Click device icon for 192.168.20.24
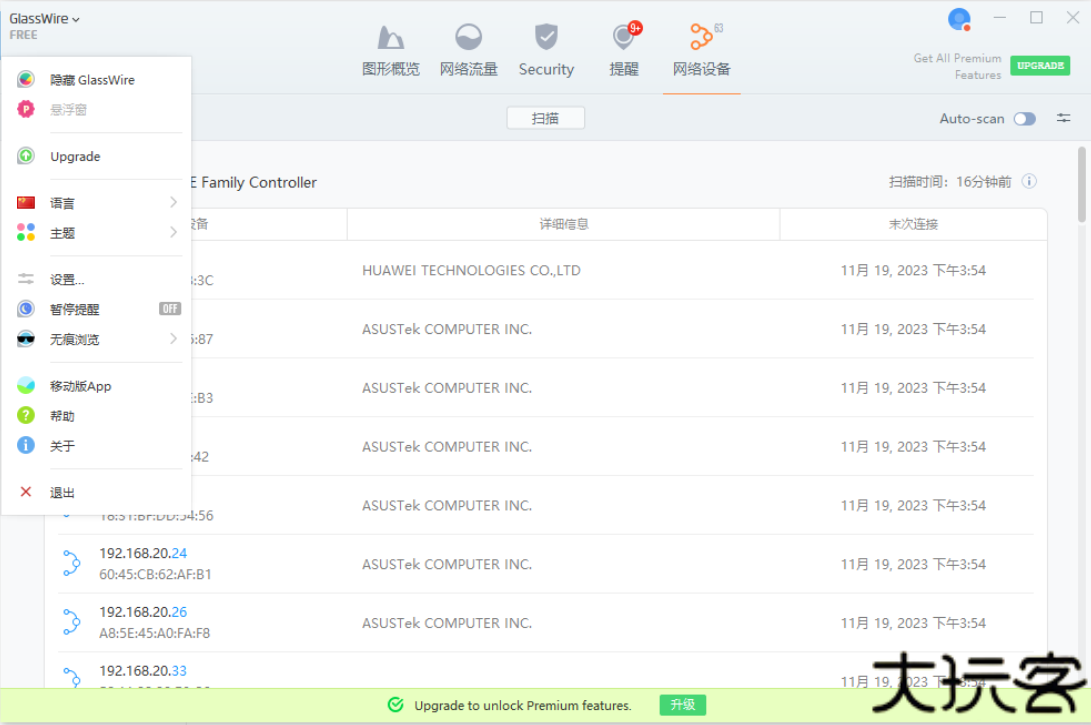Viewport: 1091px width, 725px height. (x=71, y=564)
